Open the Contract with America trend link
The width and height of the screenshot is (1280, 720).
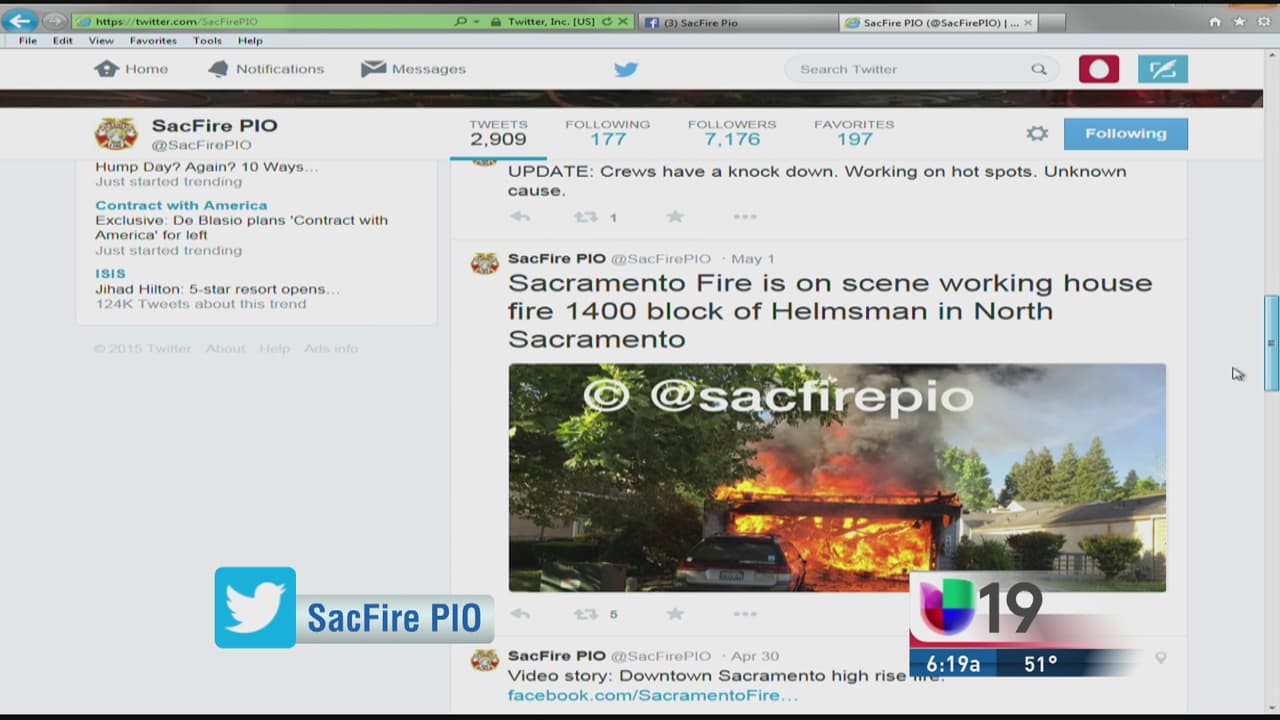pyautogui.click(x=181, y=205)
